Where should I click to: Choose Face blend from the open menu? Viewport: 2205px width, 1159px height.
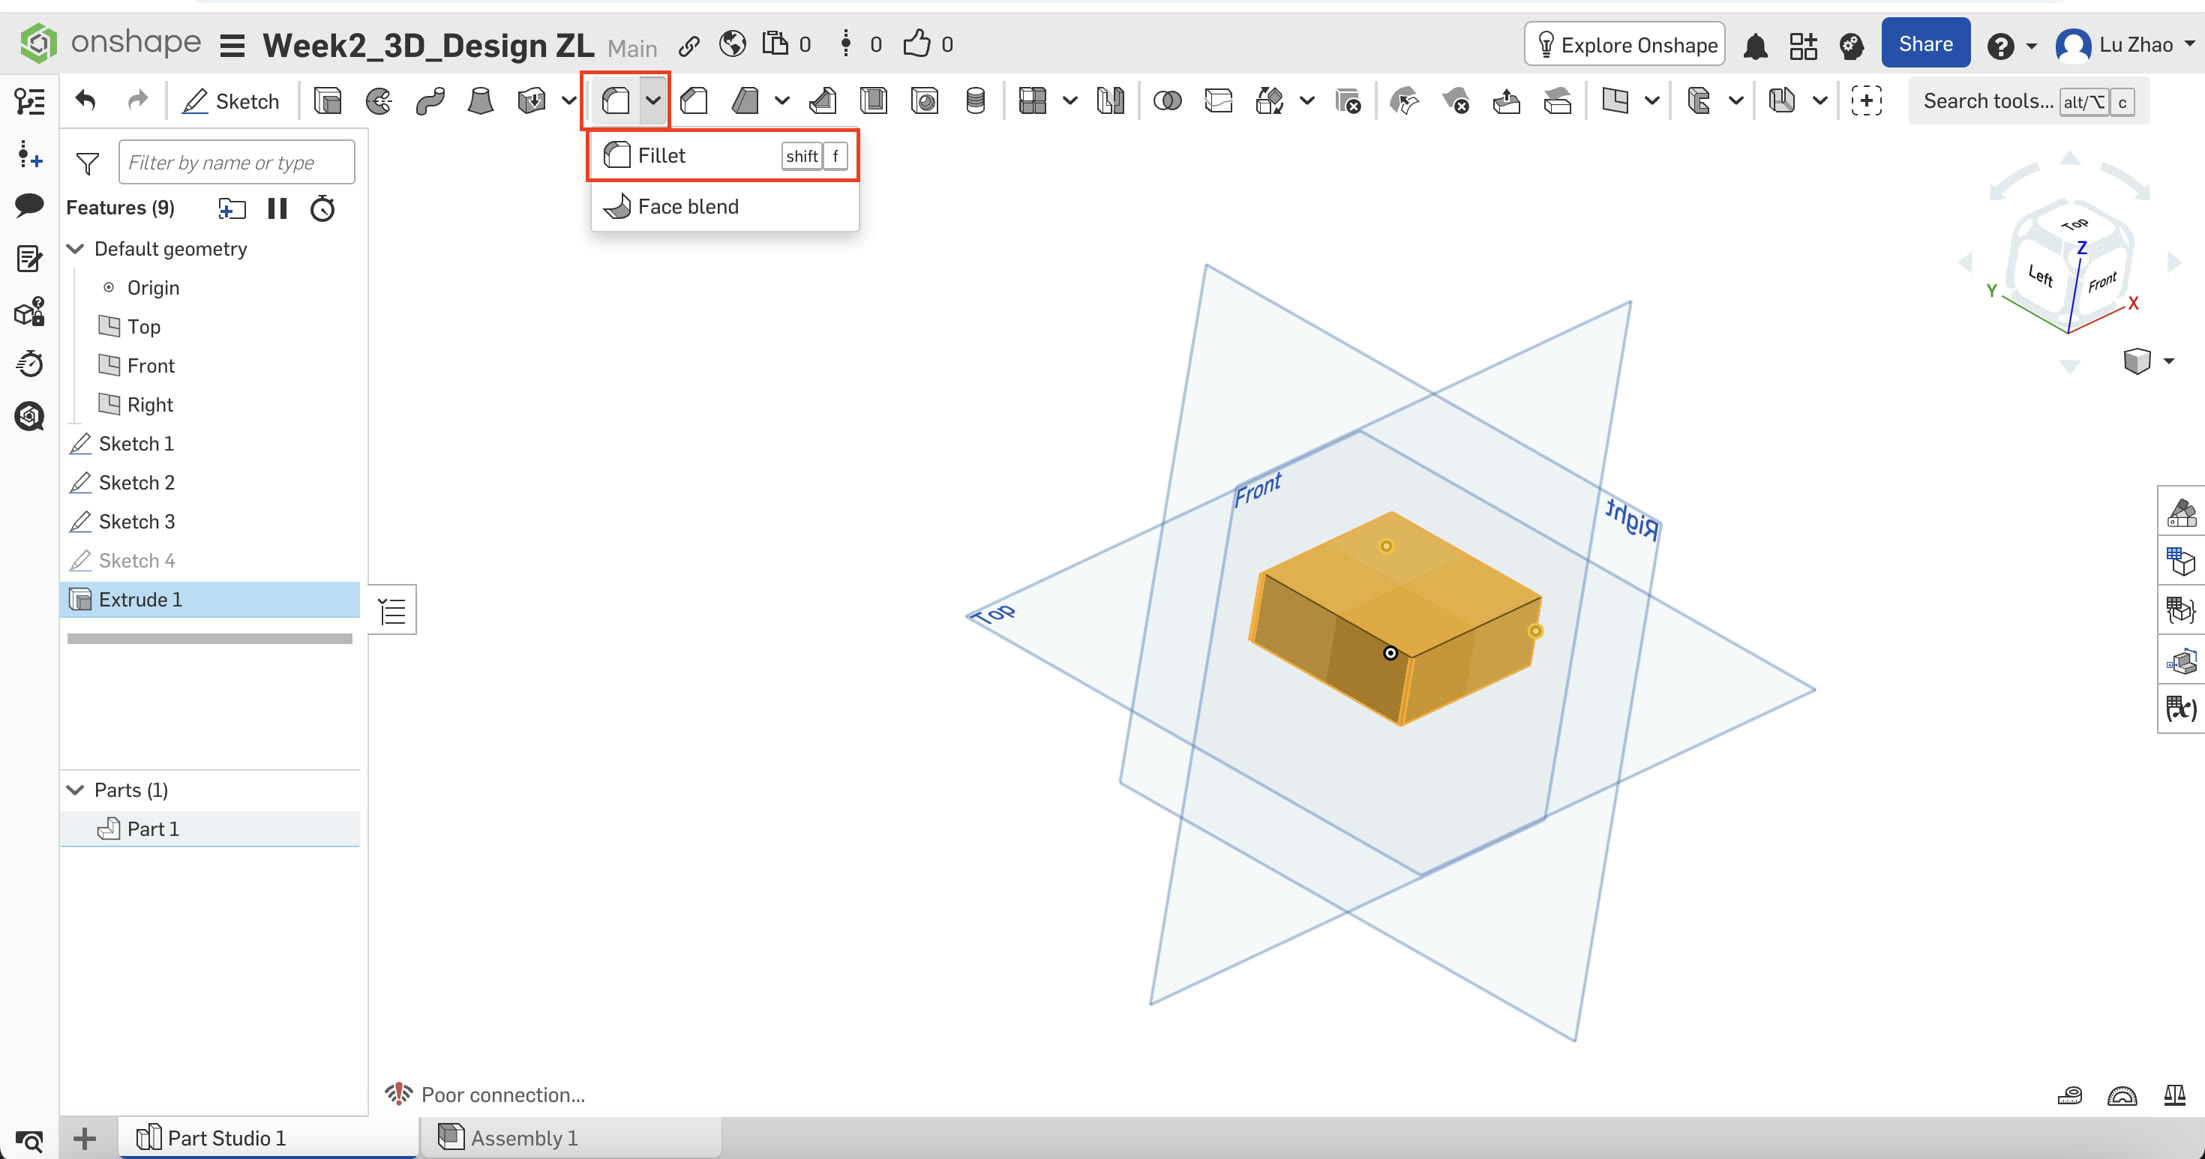688,206
